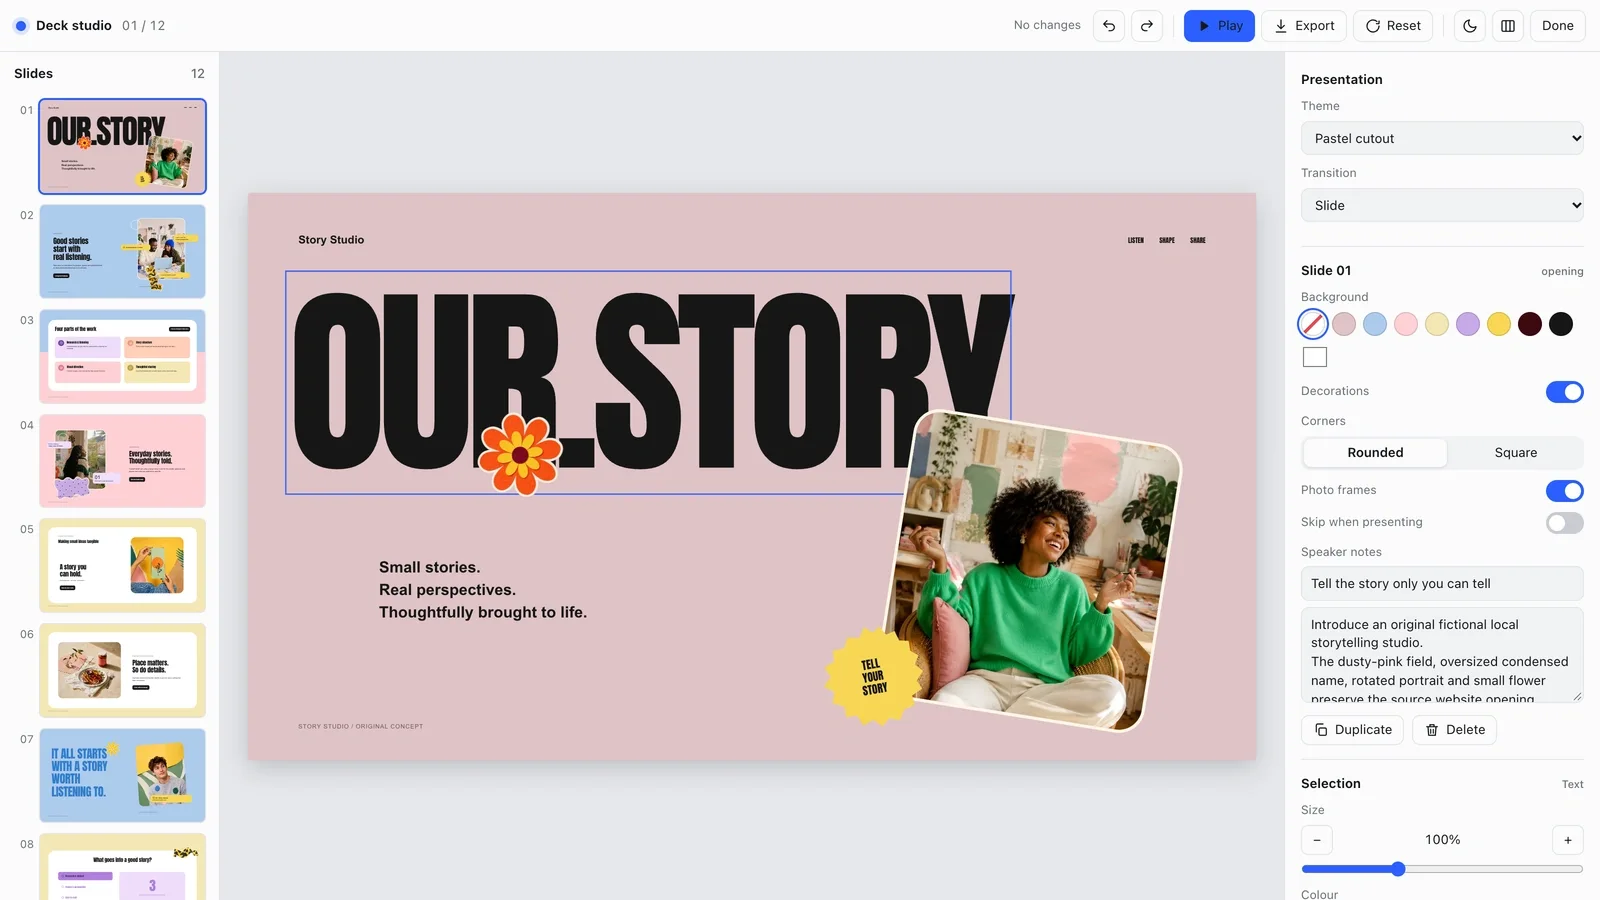This screenshot has width=1600, height=900.
Task: Open slide 05 thumbnail
Action: 122,565
